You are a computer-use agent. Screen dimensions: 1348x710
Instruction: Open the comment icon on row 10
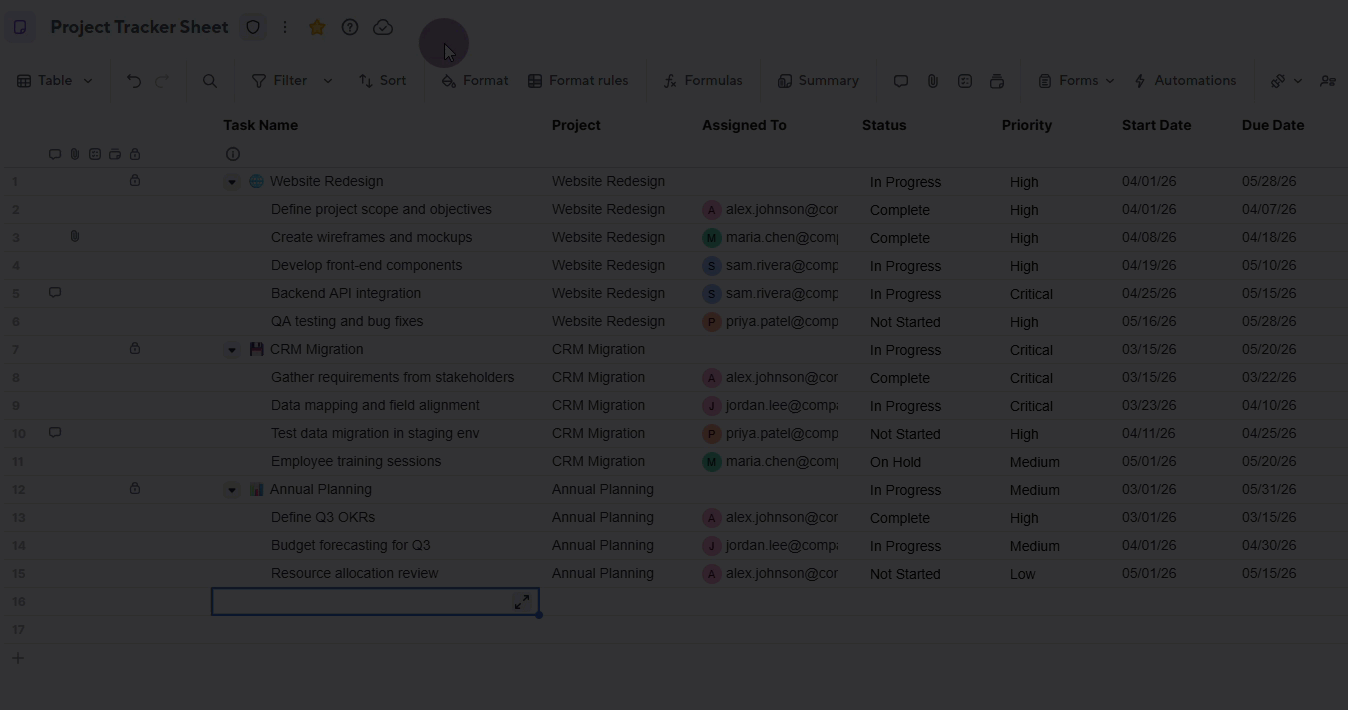click(x=55, y=433)
